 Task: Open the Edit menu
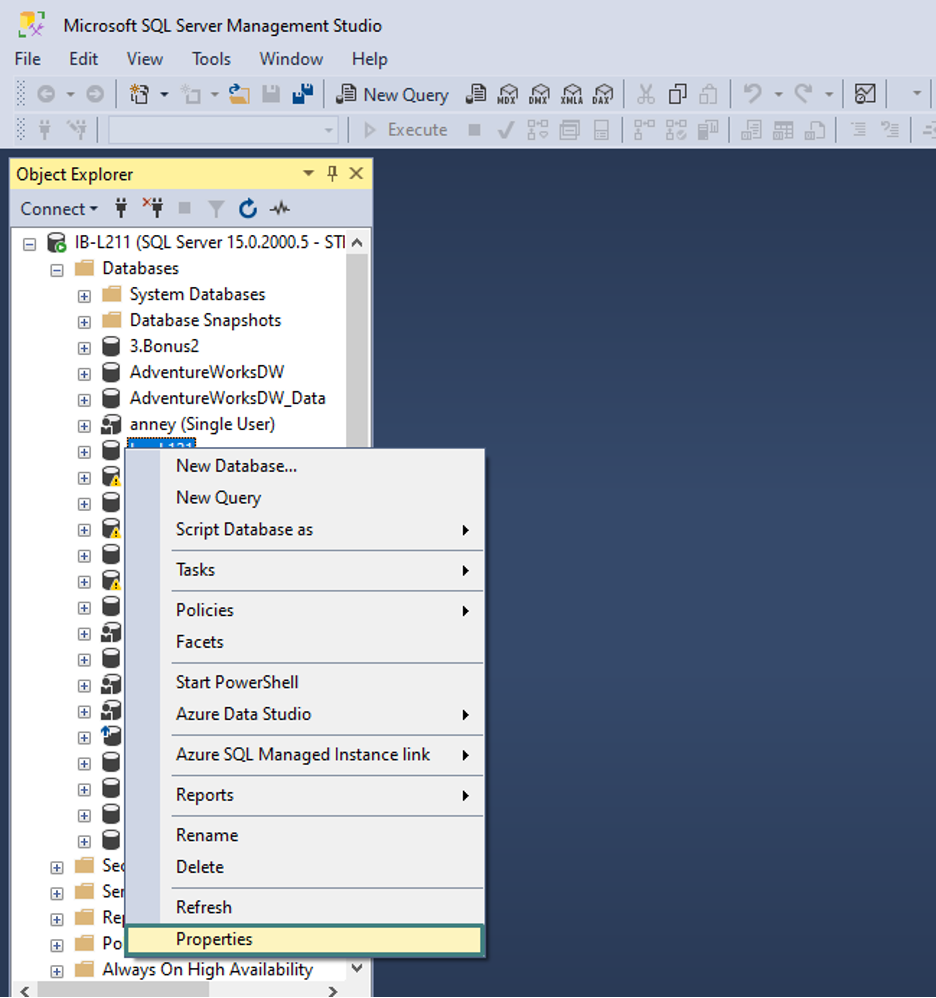coord(83,59)
